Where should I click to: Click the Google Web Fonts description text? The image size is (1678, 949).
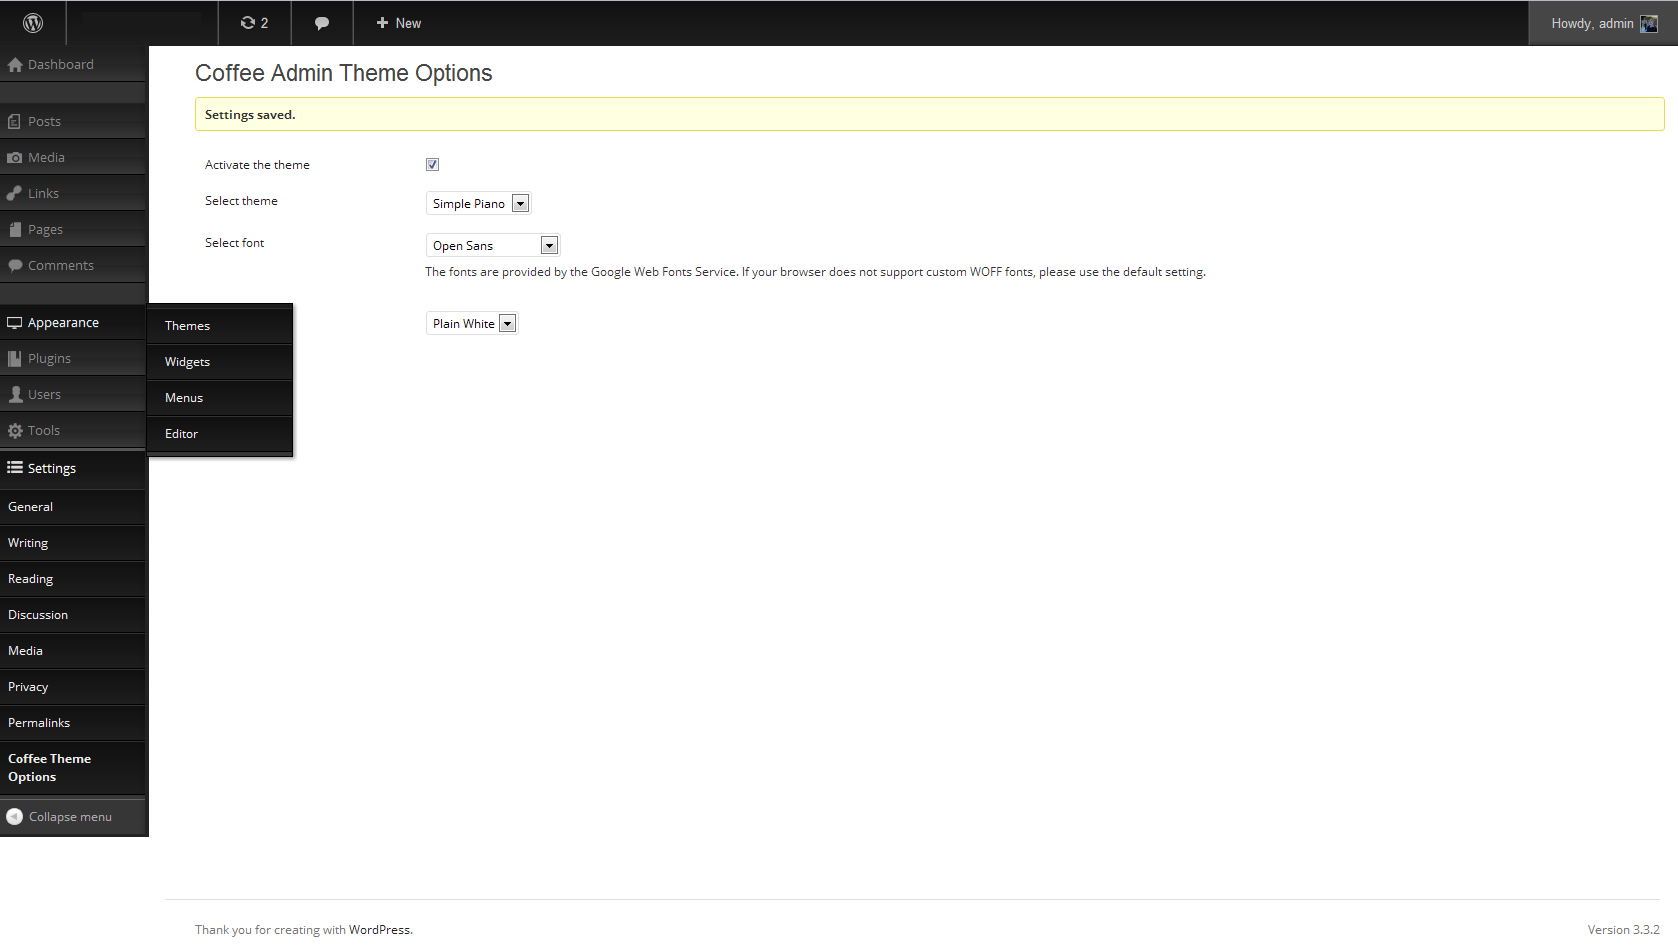tap(815, 272)
